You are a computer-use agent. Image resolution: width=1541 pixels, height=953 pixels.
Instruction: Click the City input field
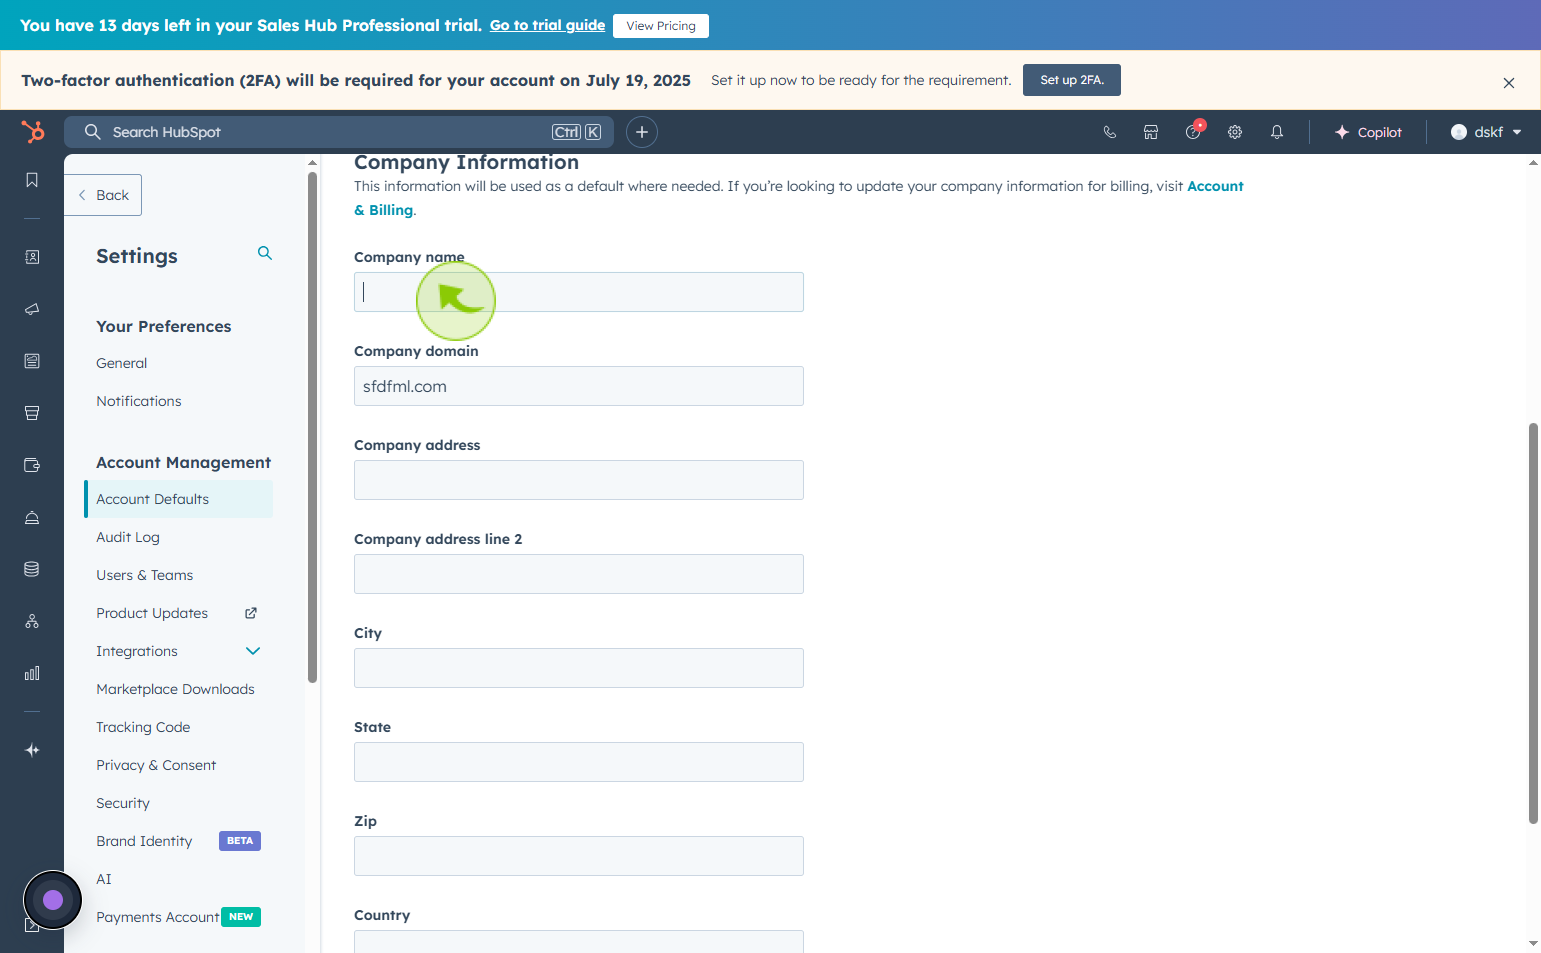[579, 668]
